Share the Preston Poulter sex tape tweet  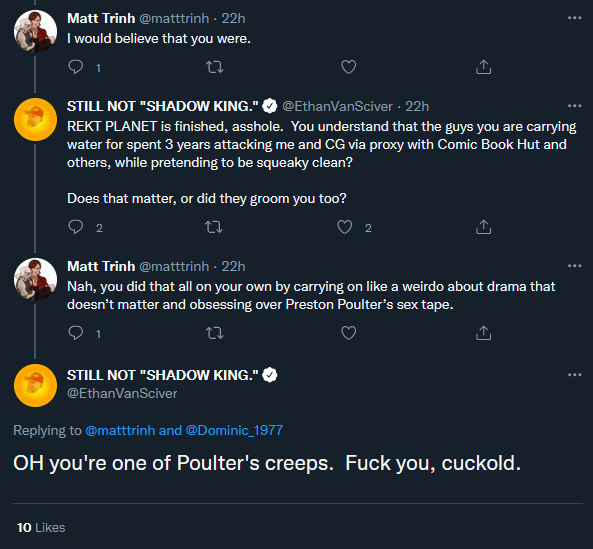coord(483,333)
